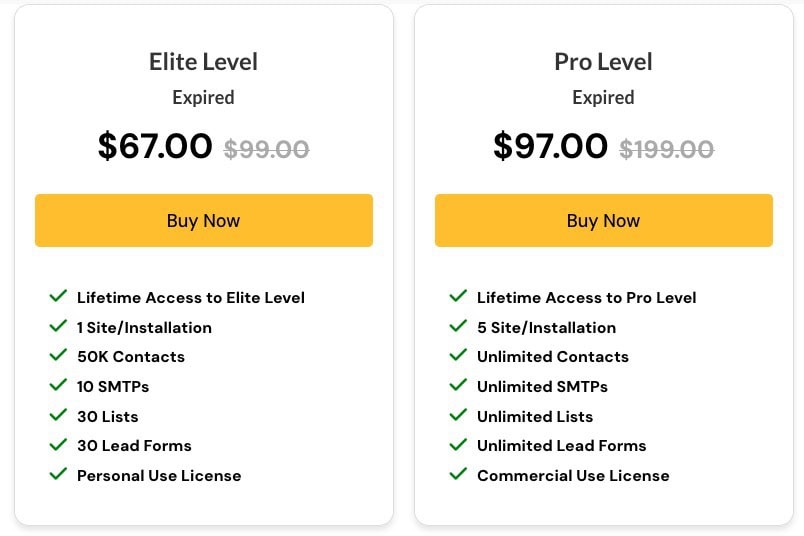The image size is (804, 536).
Task: Click the $67.00 price
Action: click(155, 146)
